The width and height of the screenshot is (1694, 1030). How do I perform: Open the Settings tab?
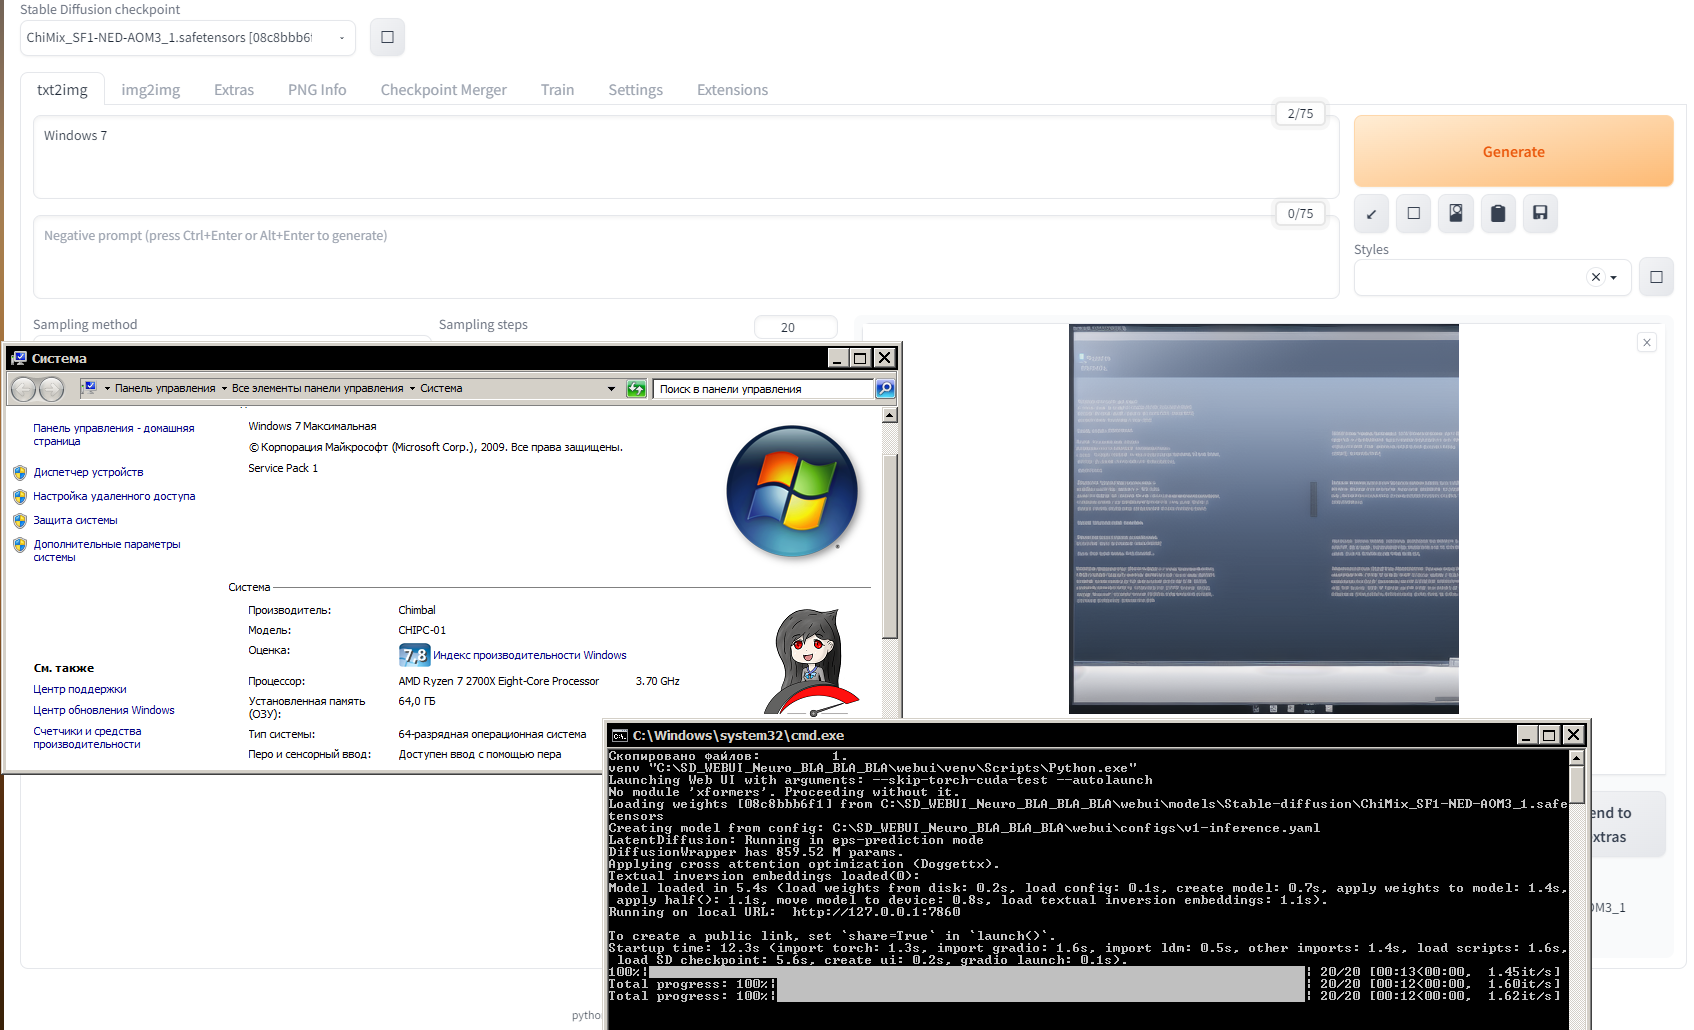[635, 90]
